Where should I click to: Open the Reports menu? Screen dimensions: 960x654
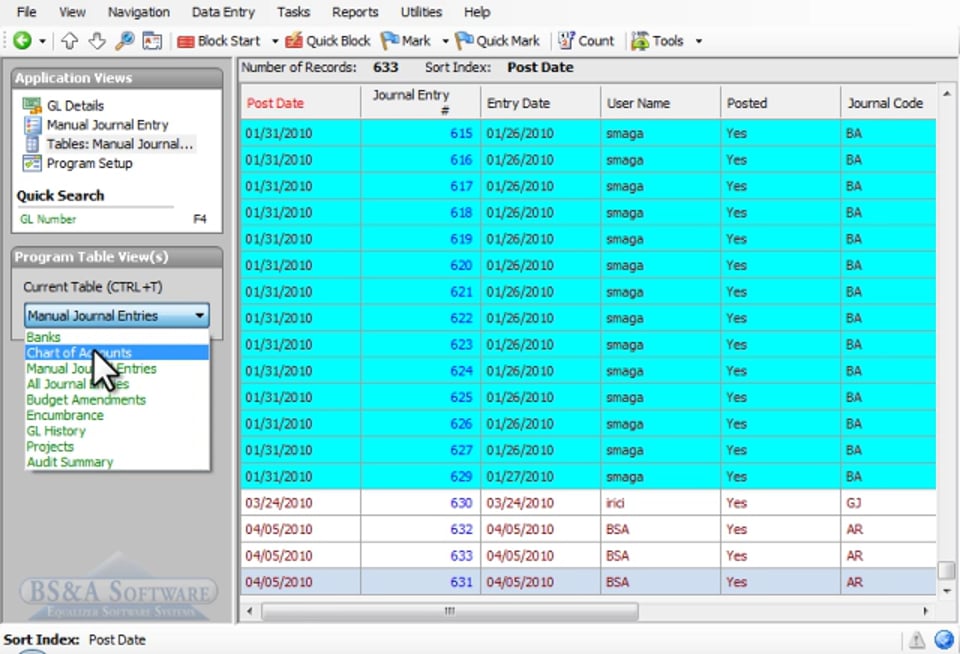point(355,12)
